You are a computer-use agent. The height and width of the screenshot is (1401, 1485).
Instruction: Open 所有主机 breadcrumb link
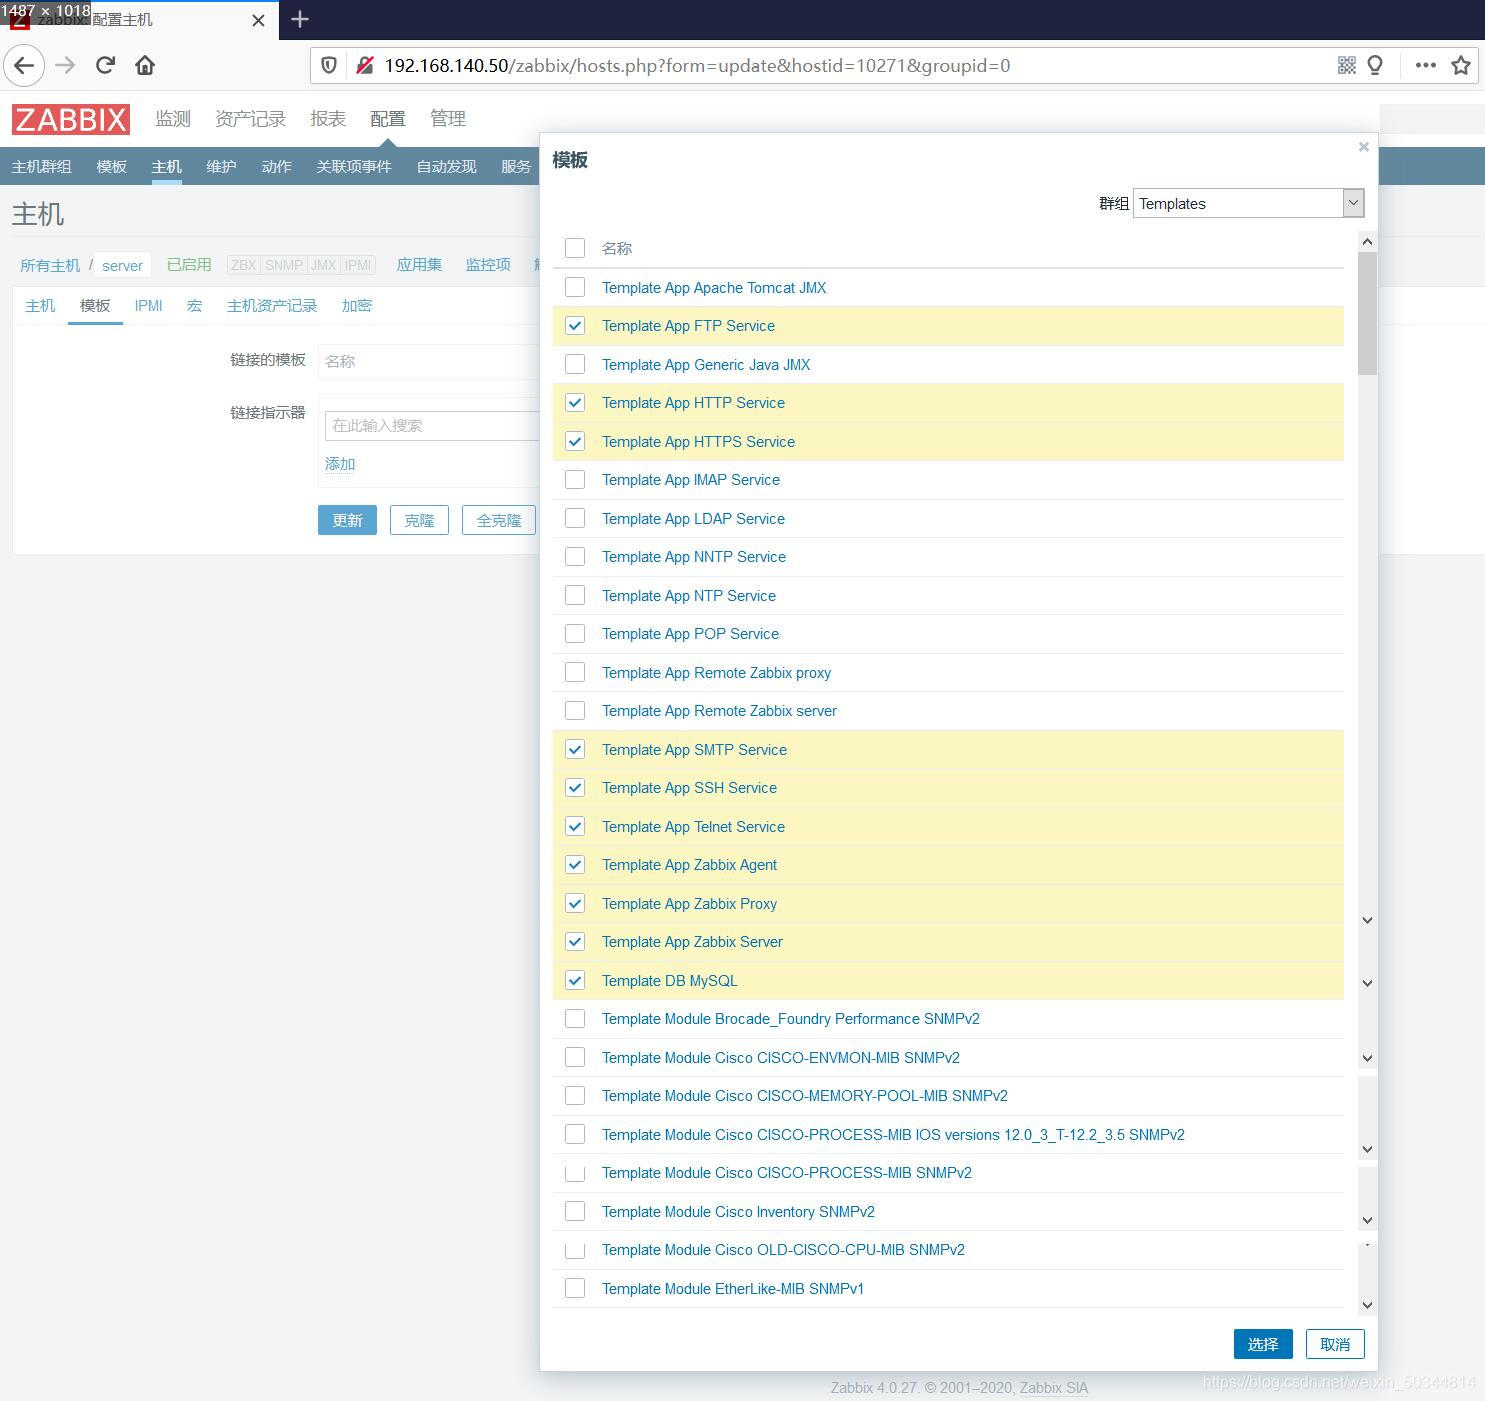(x=50, y=265)
